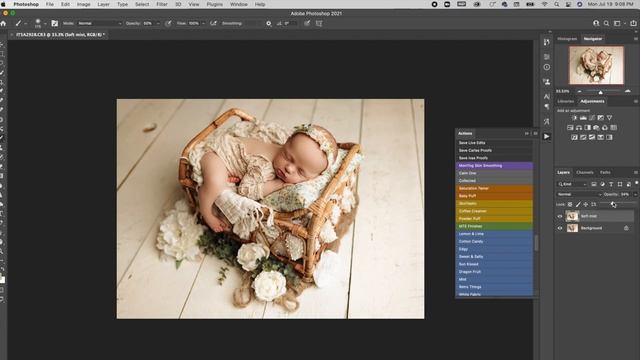Add a Black & White adjustment

point(587,128)
